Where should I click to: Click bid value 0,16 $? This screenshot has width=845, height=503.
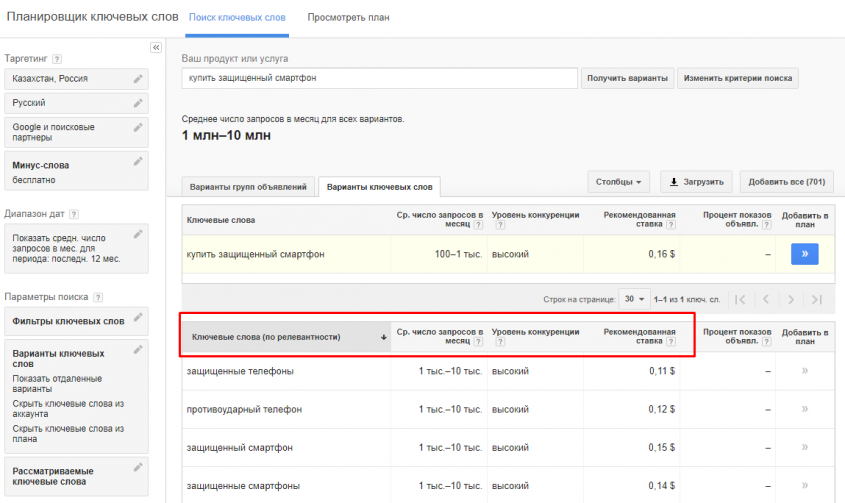click(x=661, y=254)
